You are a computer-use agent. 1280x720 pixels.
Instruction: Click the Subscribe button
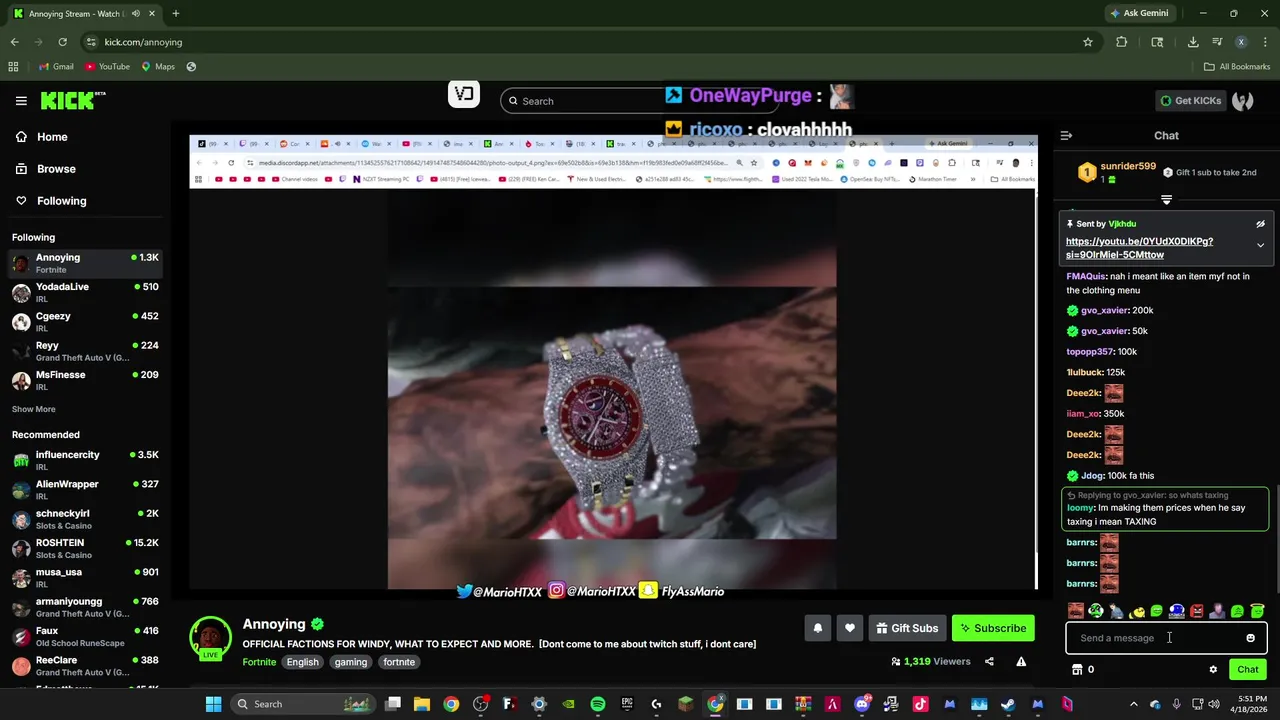(993, 628)
